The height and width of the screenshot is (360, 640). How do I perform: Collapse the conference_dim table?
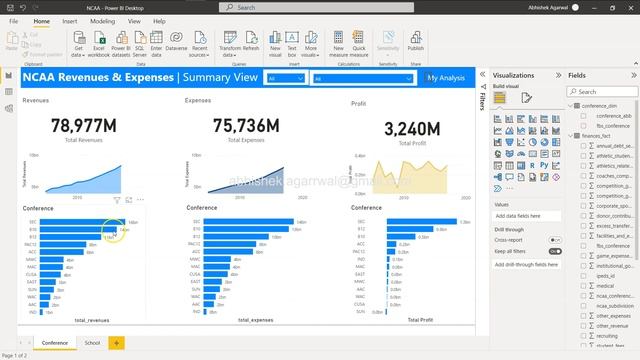click(571, 106)
